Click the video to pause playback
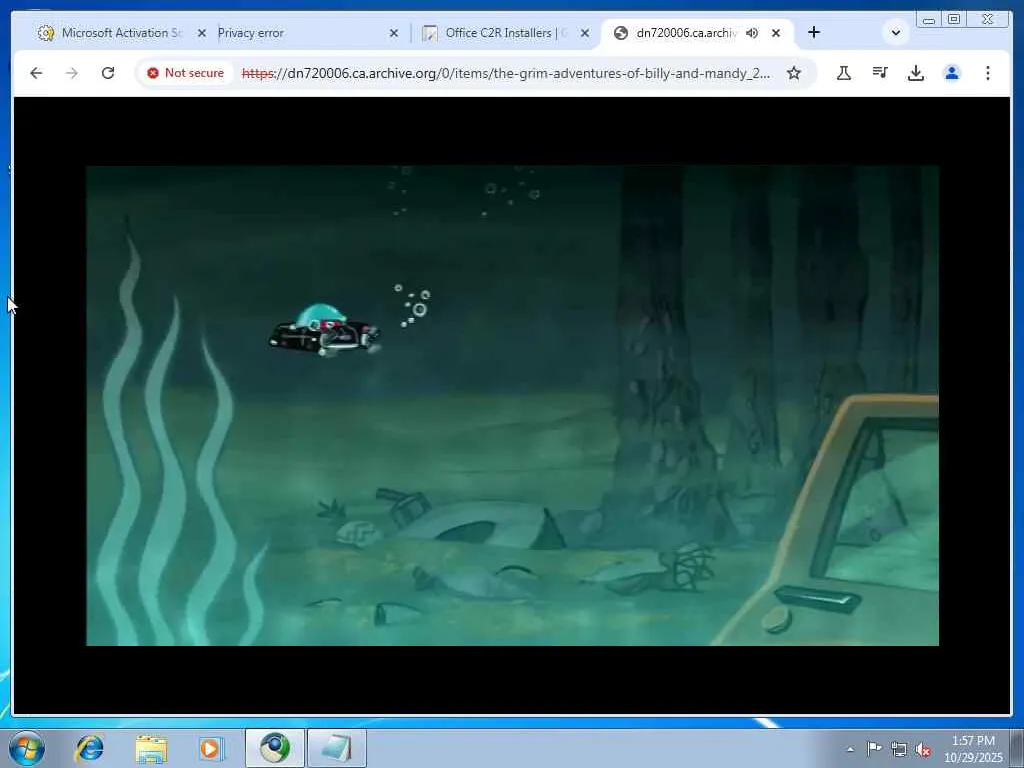 point(512,406)
